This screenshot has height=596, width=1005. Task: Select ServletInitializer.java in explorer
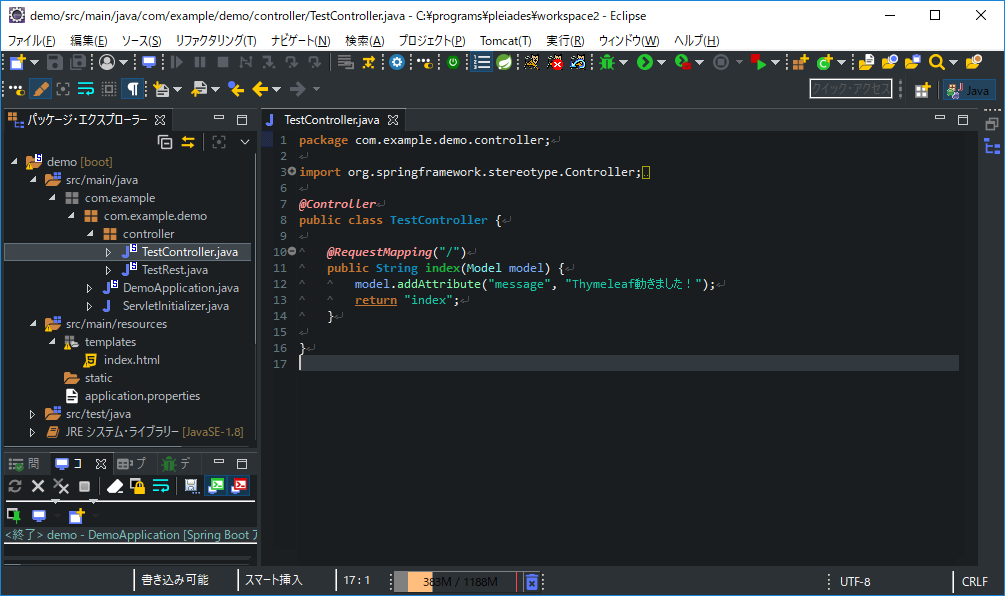point(176,306)
